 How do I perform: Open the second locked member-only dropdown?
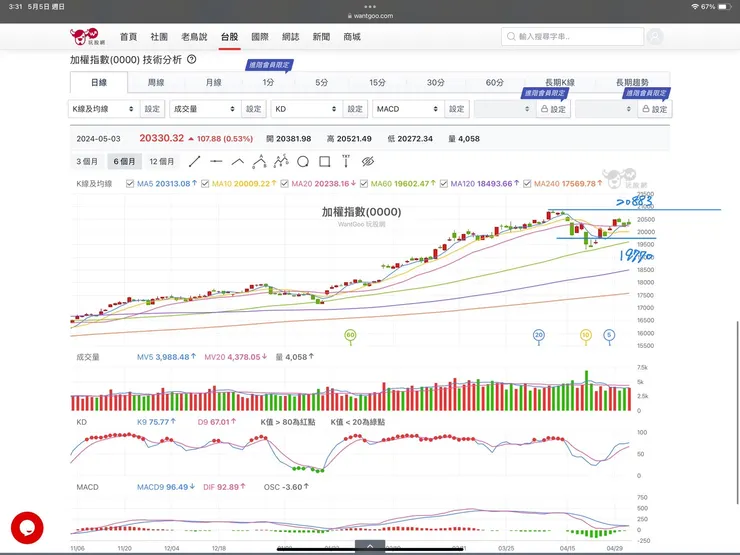point(606,109)
